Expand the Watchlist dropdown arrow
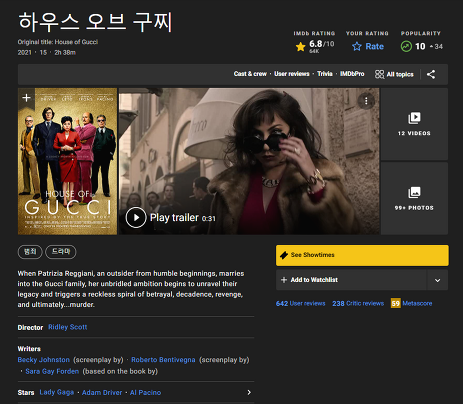The image size is (463, 404). click(x=437, y=280)
